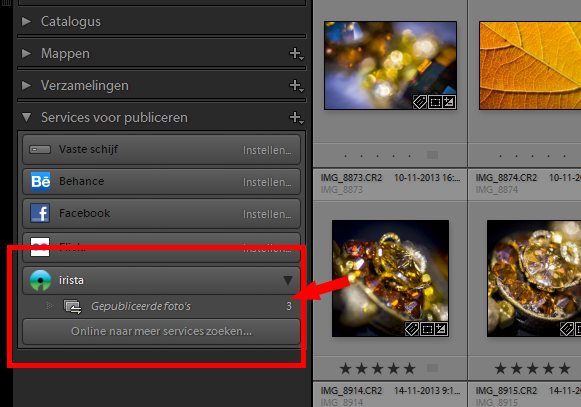
Task: Expand the Catalogus panel
Action: [x=26, y=21]
